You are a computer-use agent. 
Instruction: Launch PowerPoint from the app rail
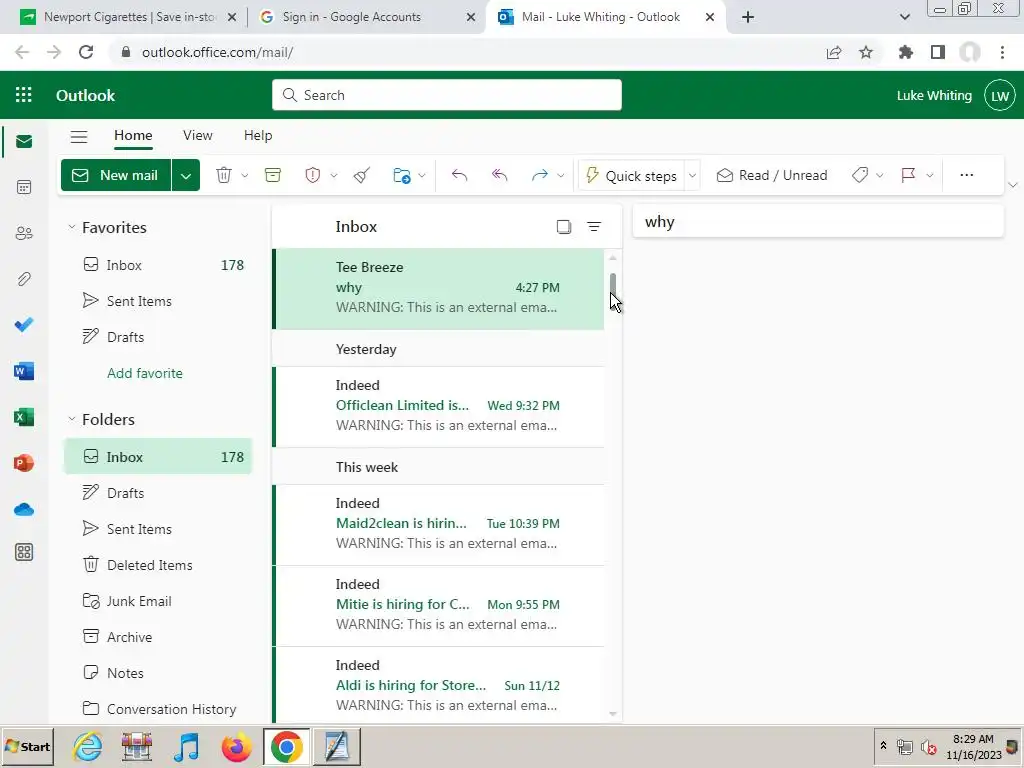(24, 462)
